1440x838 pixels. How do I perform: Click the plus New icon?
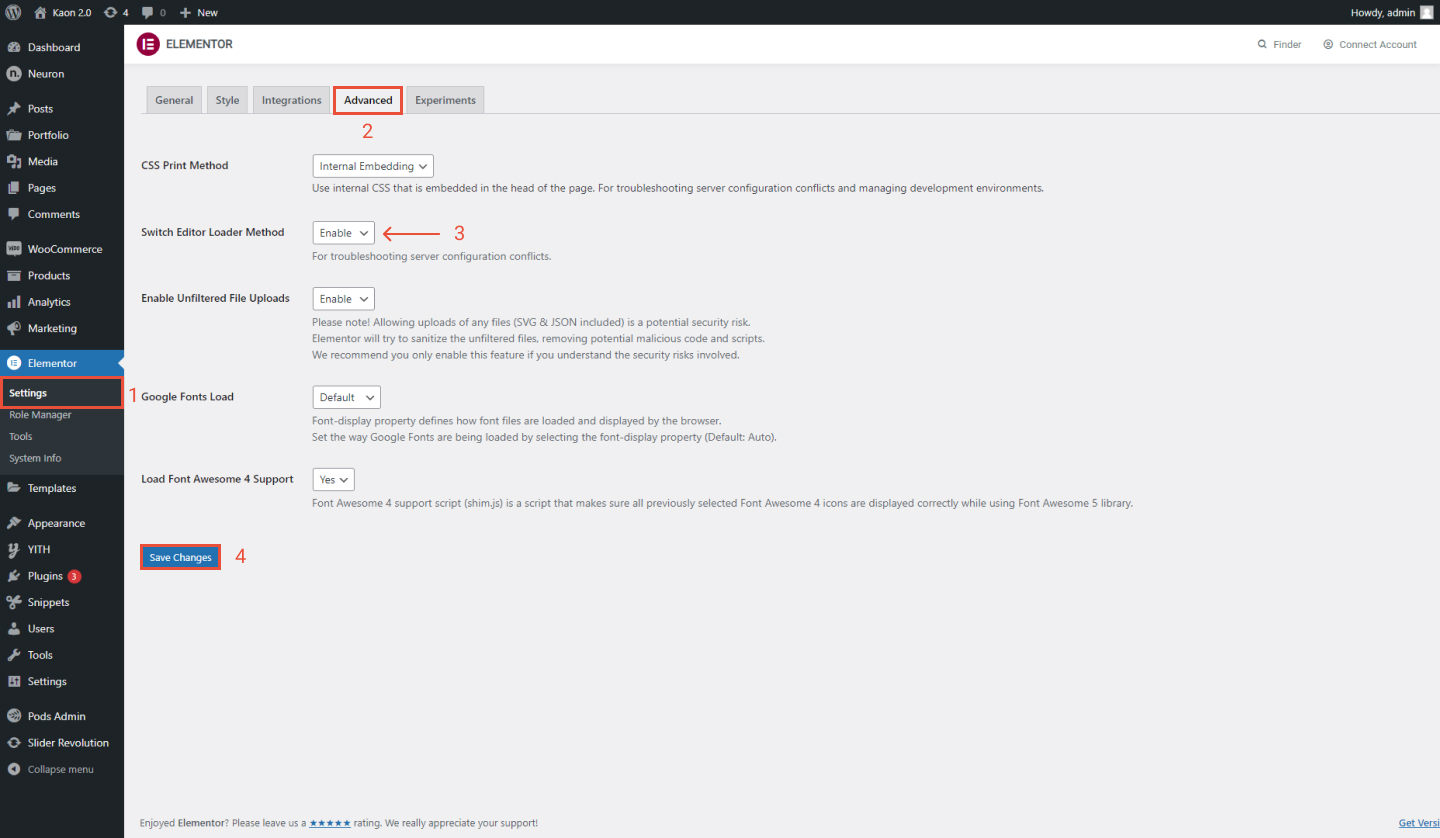(185, 12)
